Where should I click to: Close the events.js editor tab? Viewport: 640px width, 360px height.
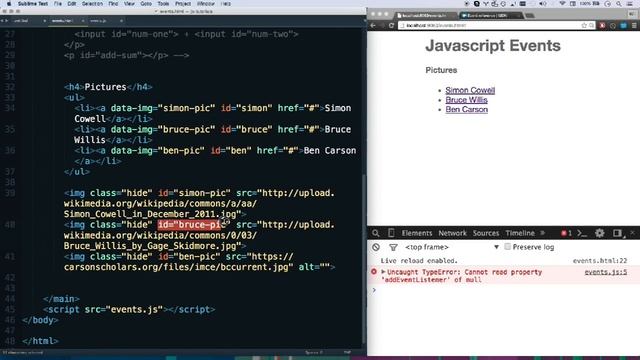point(121,20)
